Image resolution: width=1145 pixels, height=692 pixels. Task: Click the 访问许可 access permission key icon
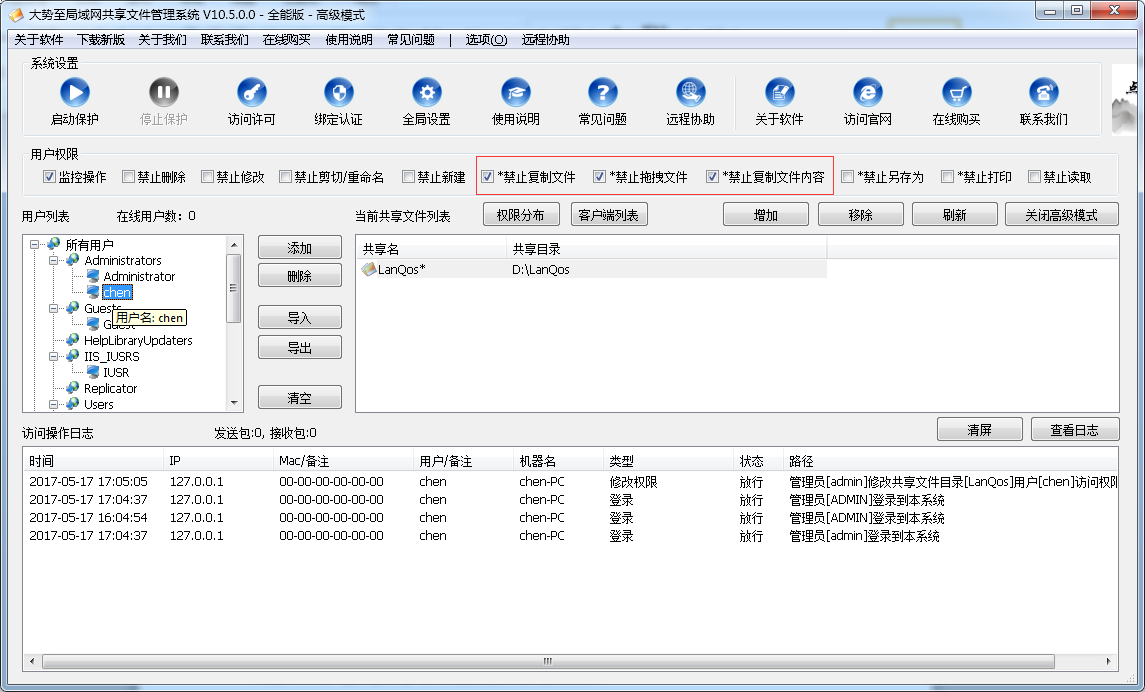click(x=251, y=93)
